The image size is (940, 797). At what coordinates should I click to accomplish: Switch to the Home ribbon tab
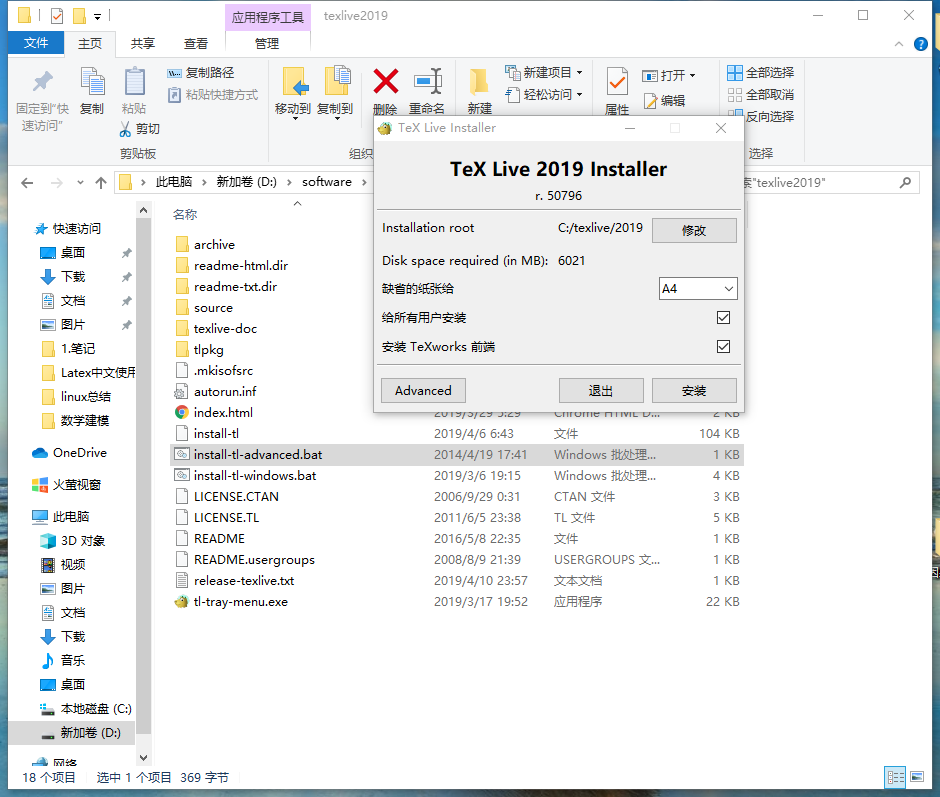click(90, 43)
